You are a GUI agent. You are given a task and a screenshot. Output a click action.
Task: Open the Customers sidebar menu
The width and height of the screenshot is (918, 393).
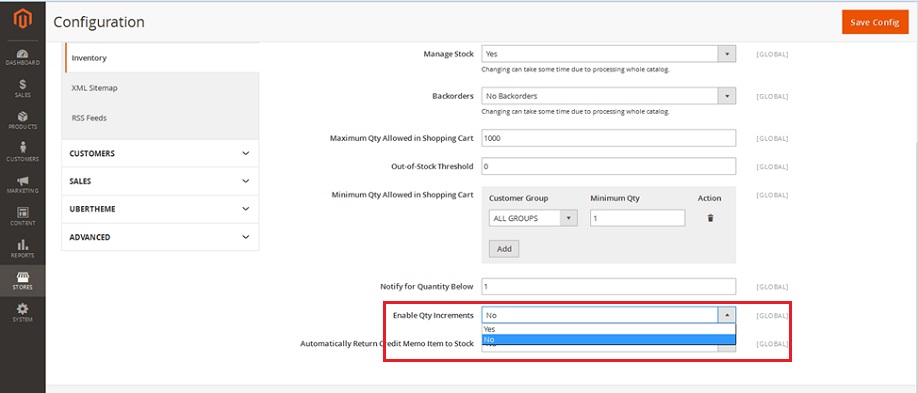pyautogui.click(x=22, y=153)
